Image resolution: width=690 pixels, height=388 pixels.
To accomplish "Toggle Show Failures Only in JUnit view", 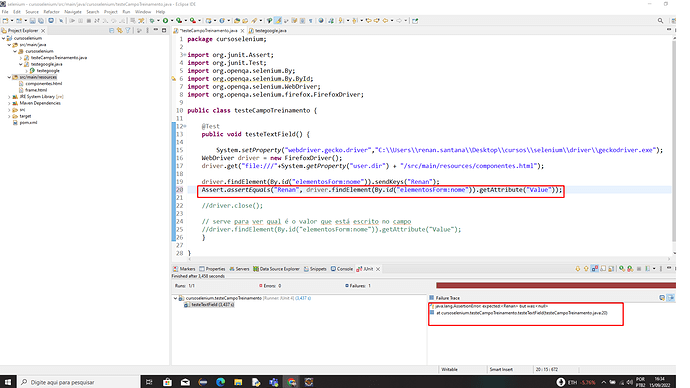I will [x=595, y=268].
